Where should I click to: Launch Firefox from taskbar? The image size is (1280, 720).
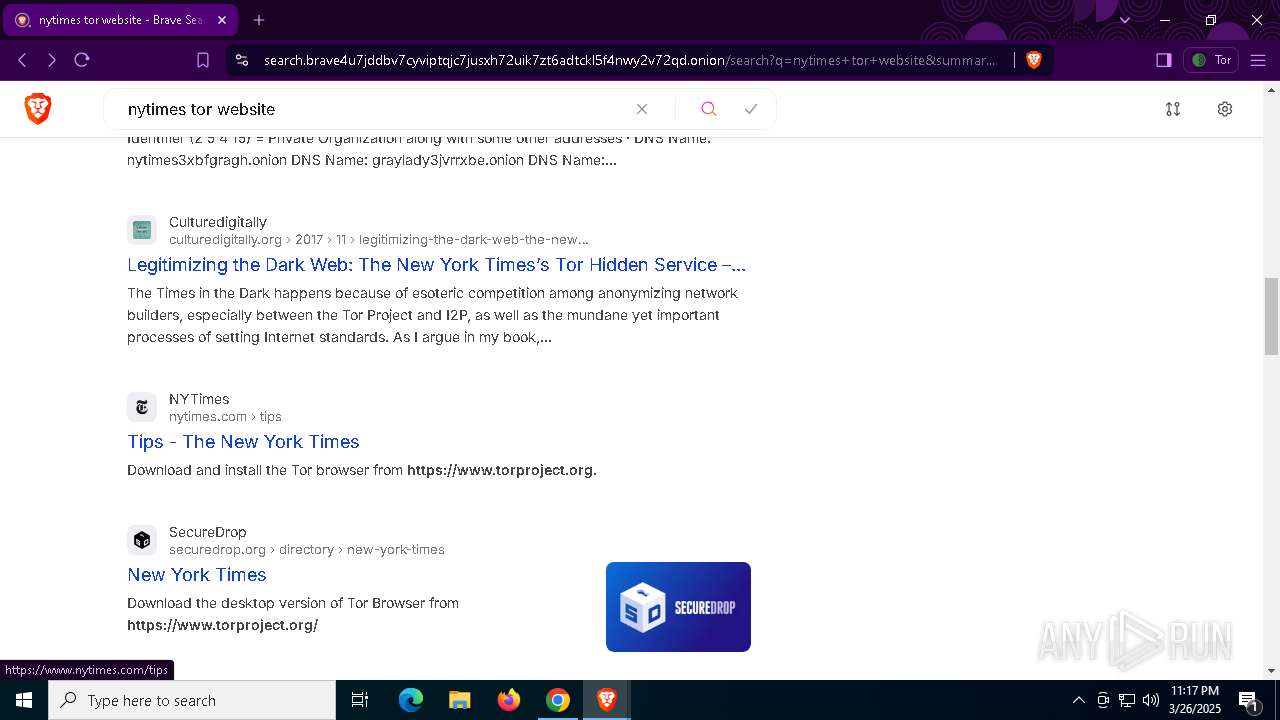(508, 700)
